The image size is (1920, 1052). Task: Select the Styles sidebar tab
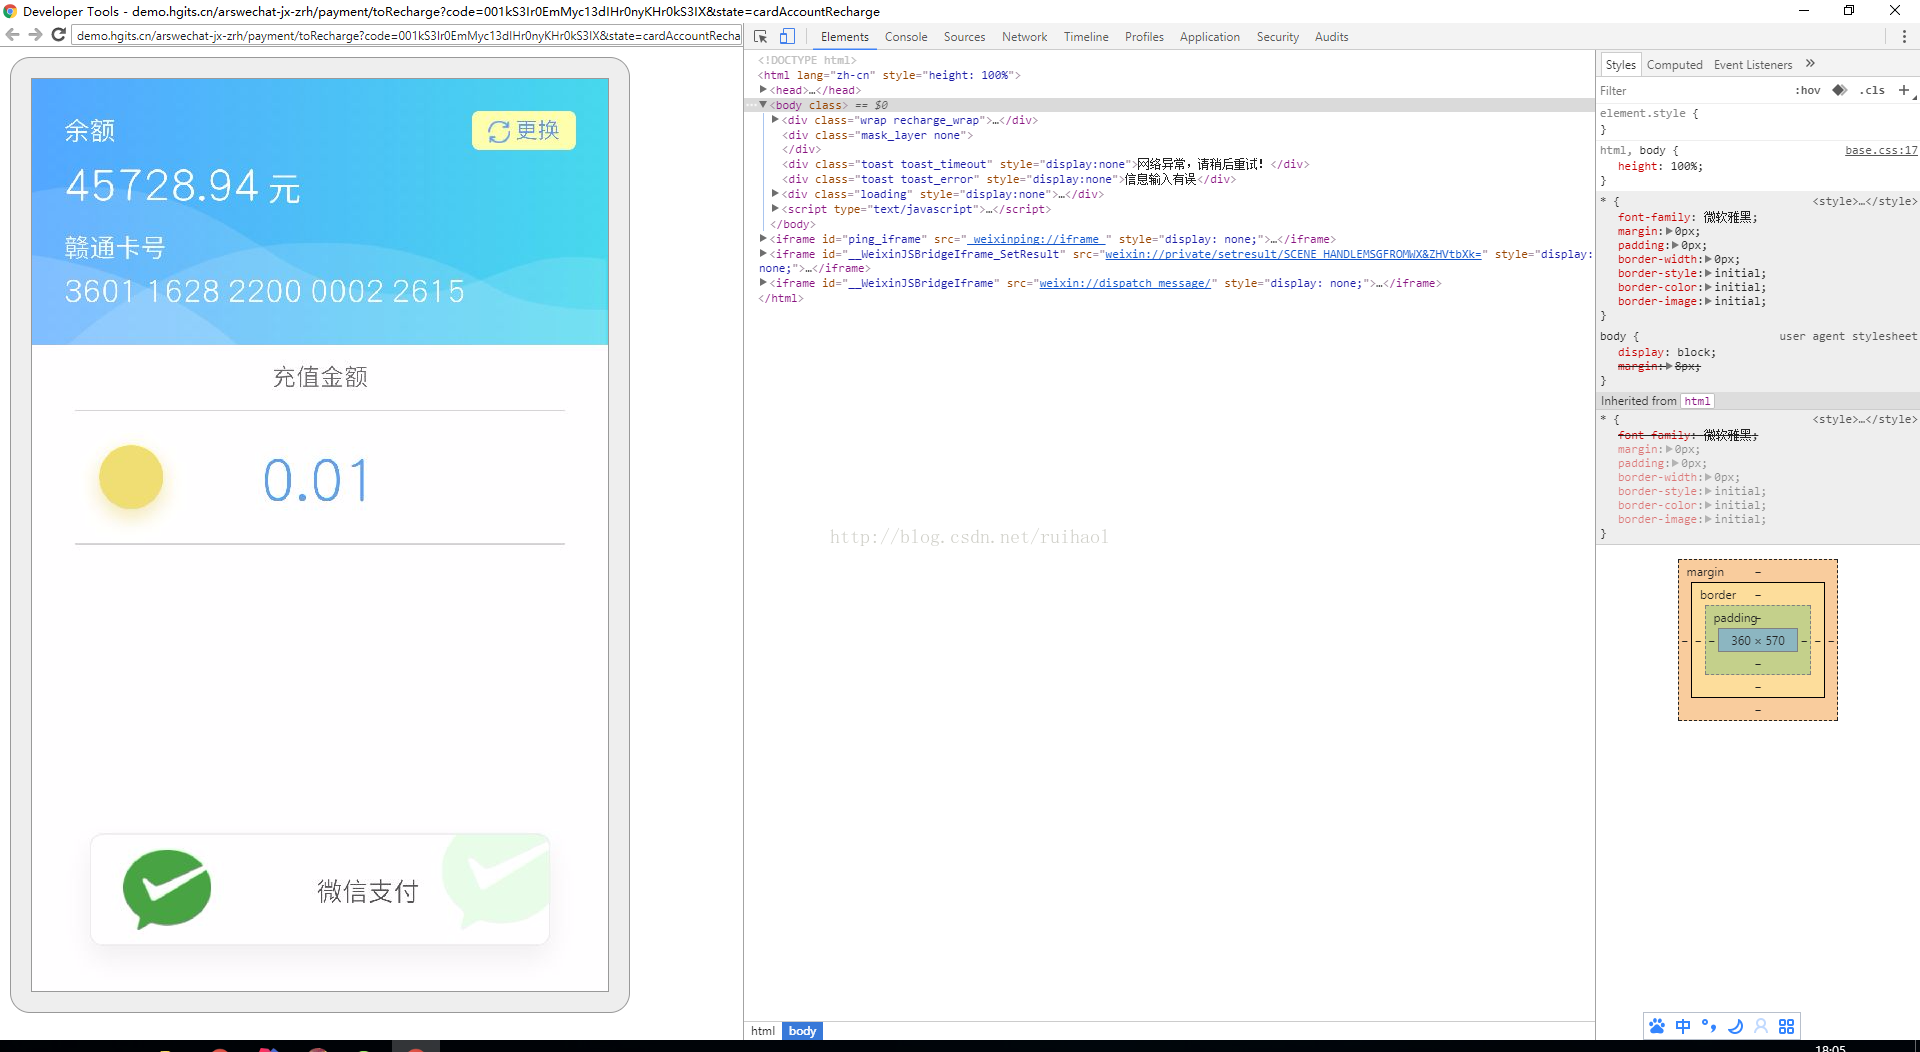pos(1620,65)
